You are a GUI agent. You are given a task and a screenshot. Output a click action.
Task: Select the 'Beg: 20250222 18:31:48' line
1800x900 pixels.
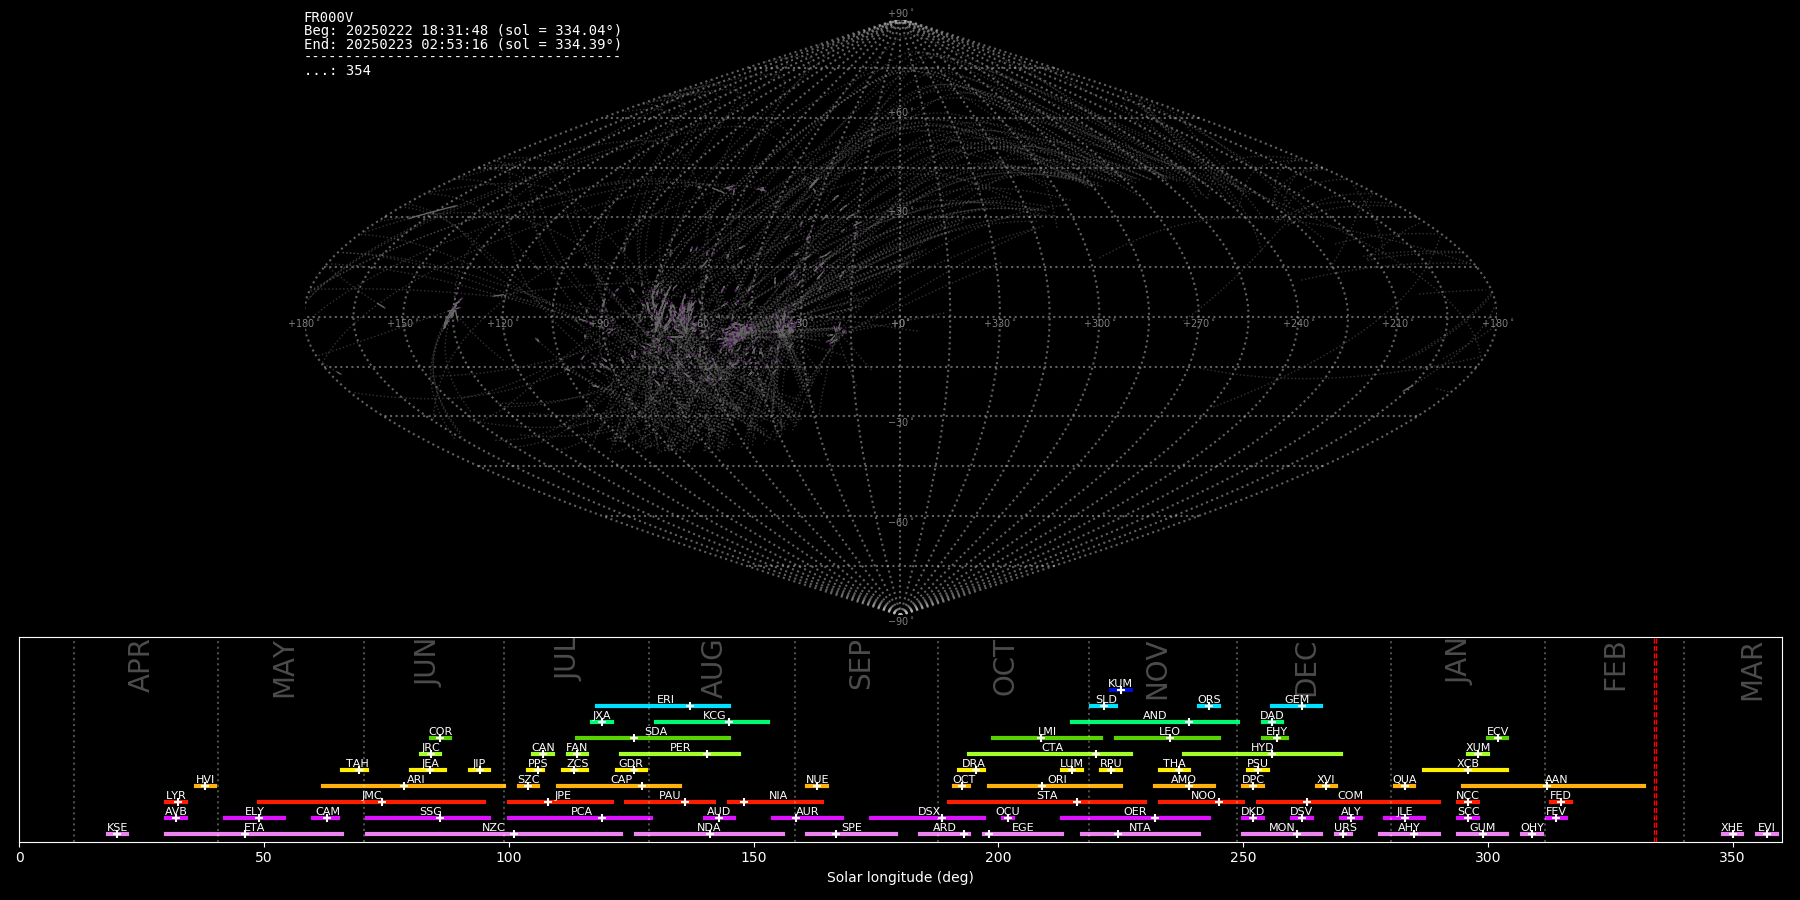click(x=463, y=31)
